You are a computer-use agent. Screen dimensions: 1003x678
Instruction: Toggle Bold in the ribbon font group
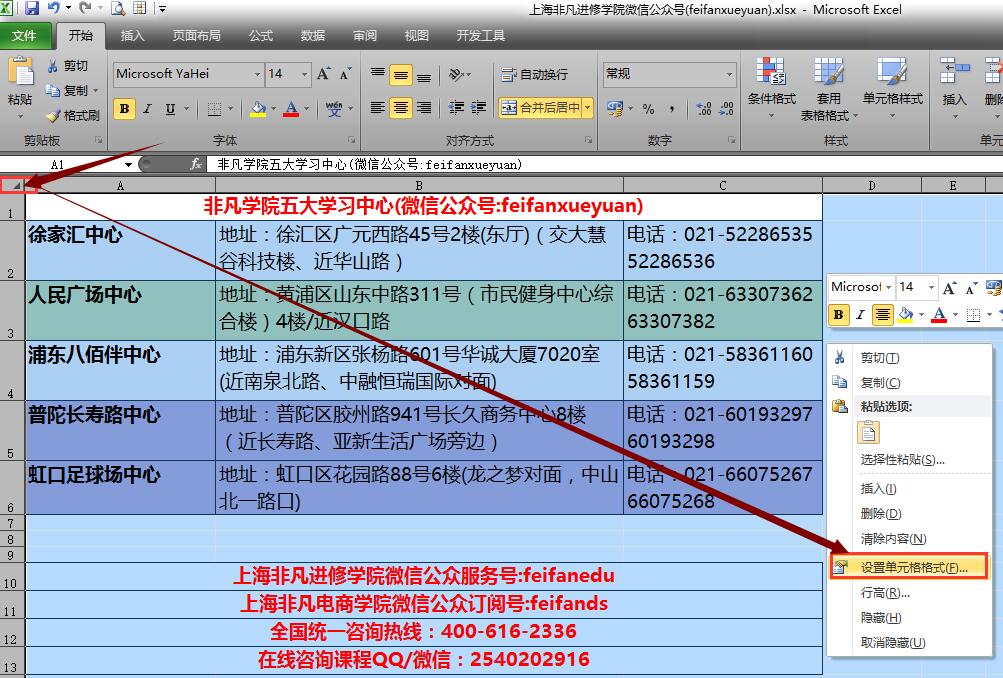coord(125,109)
